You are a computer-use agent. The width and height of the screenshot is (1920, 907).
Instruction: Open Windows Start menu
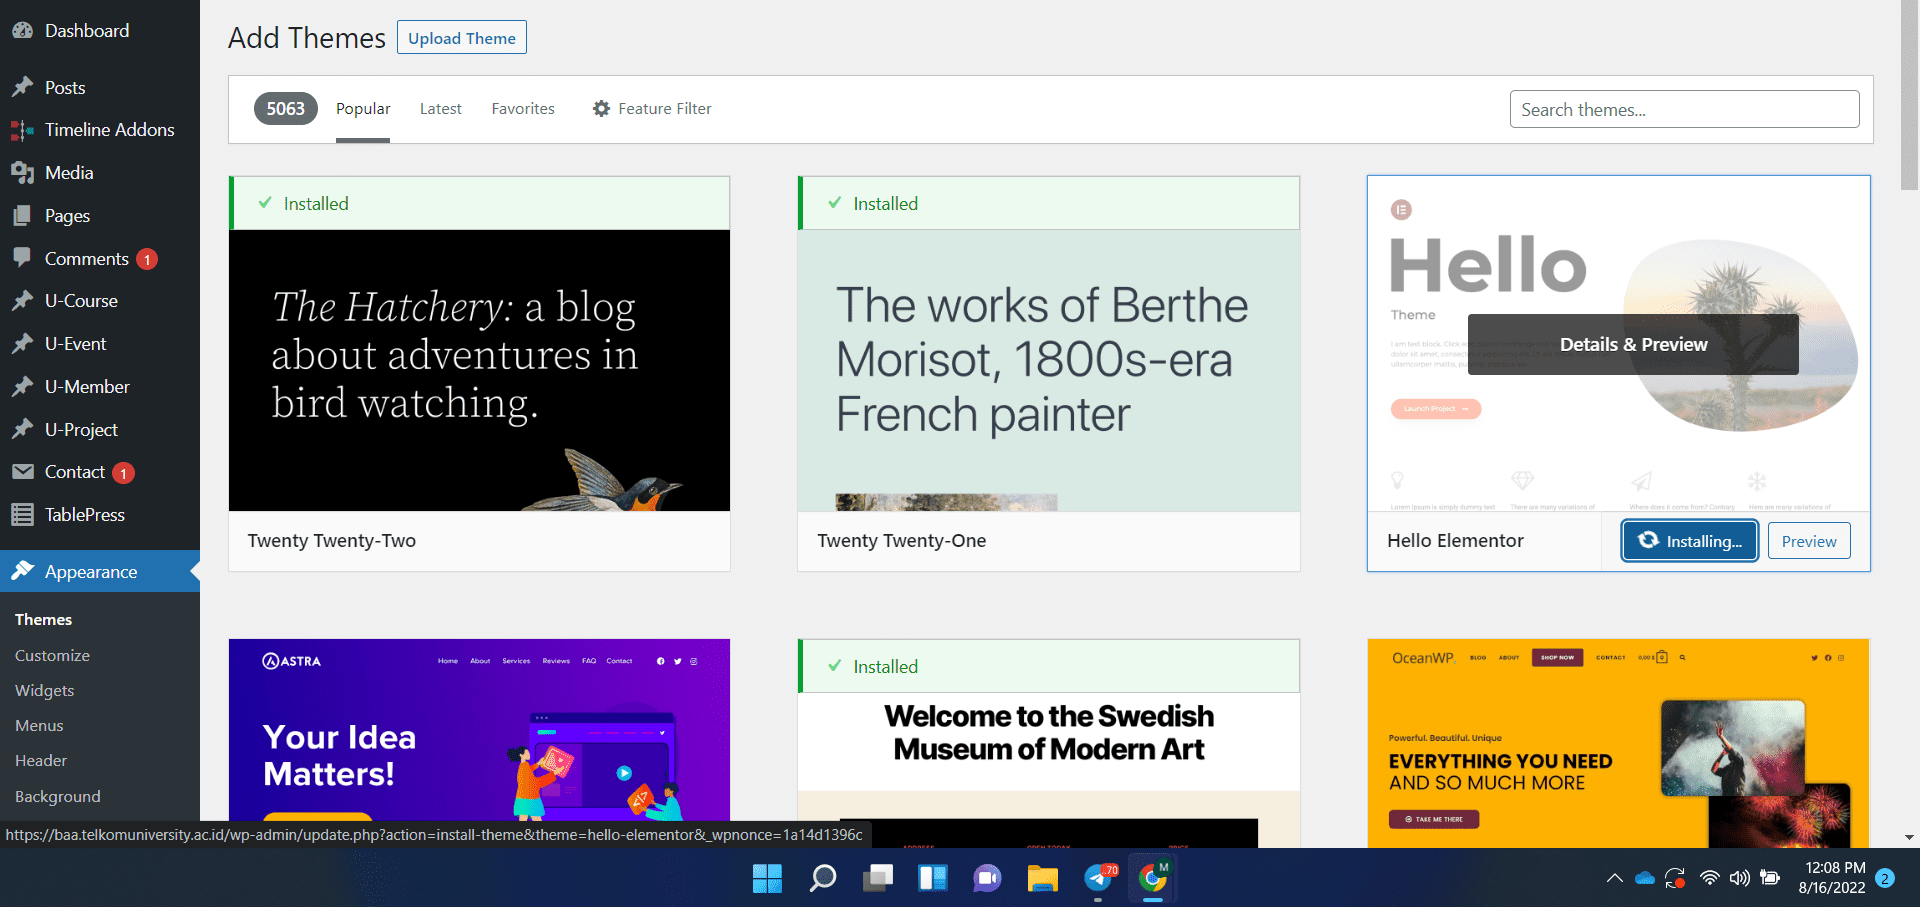(x=767, y=878)
